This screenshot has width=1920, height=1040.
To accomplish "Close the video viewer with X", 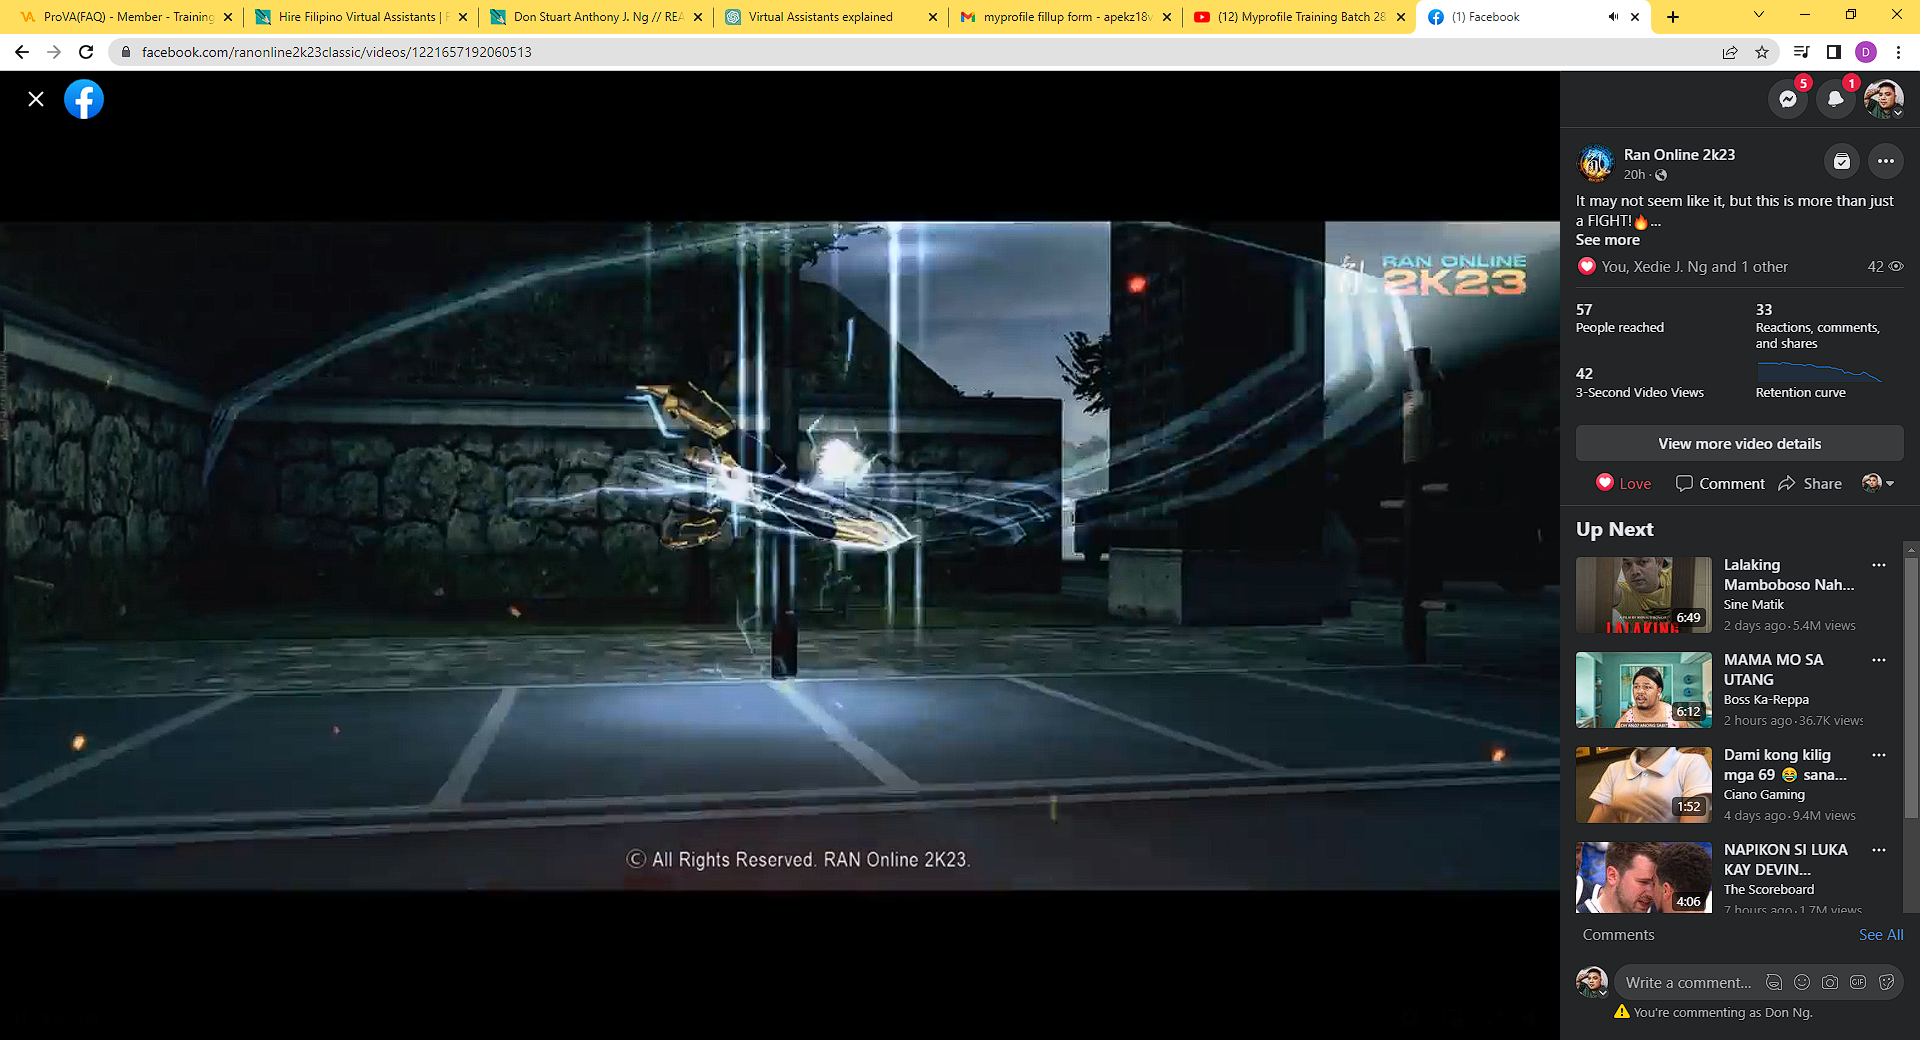I will pyautogui.click(x=36, y=99).
